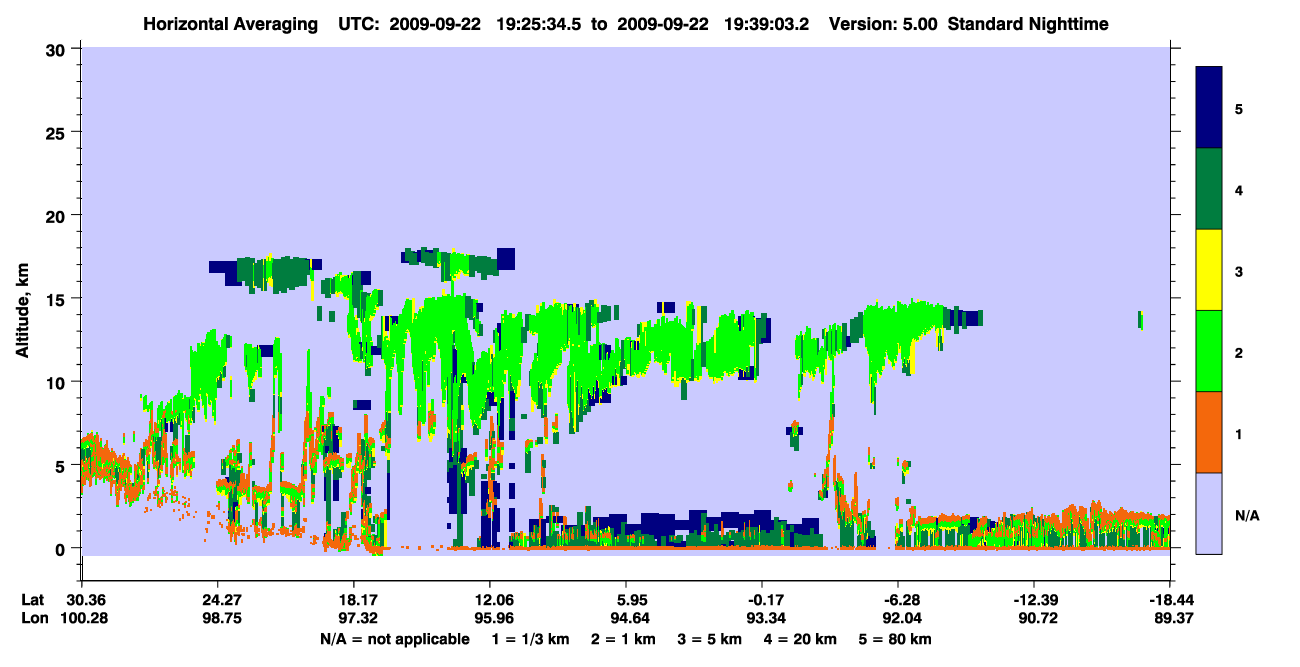Click the colorbar label 'N/A'
1300x667 pixels.
click(x=1247, y=516)
